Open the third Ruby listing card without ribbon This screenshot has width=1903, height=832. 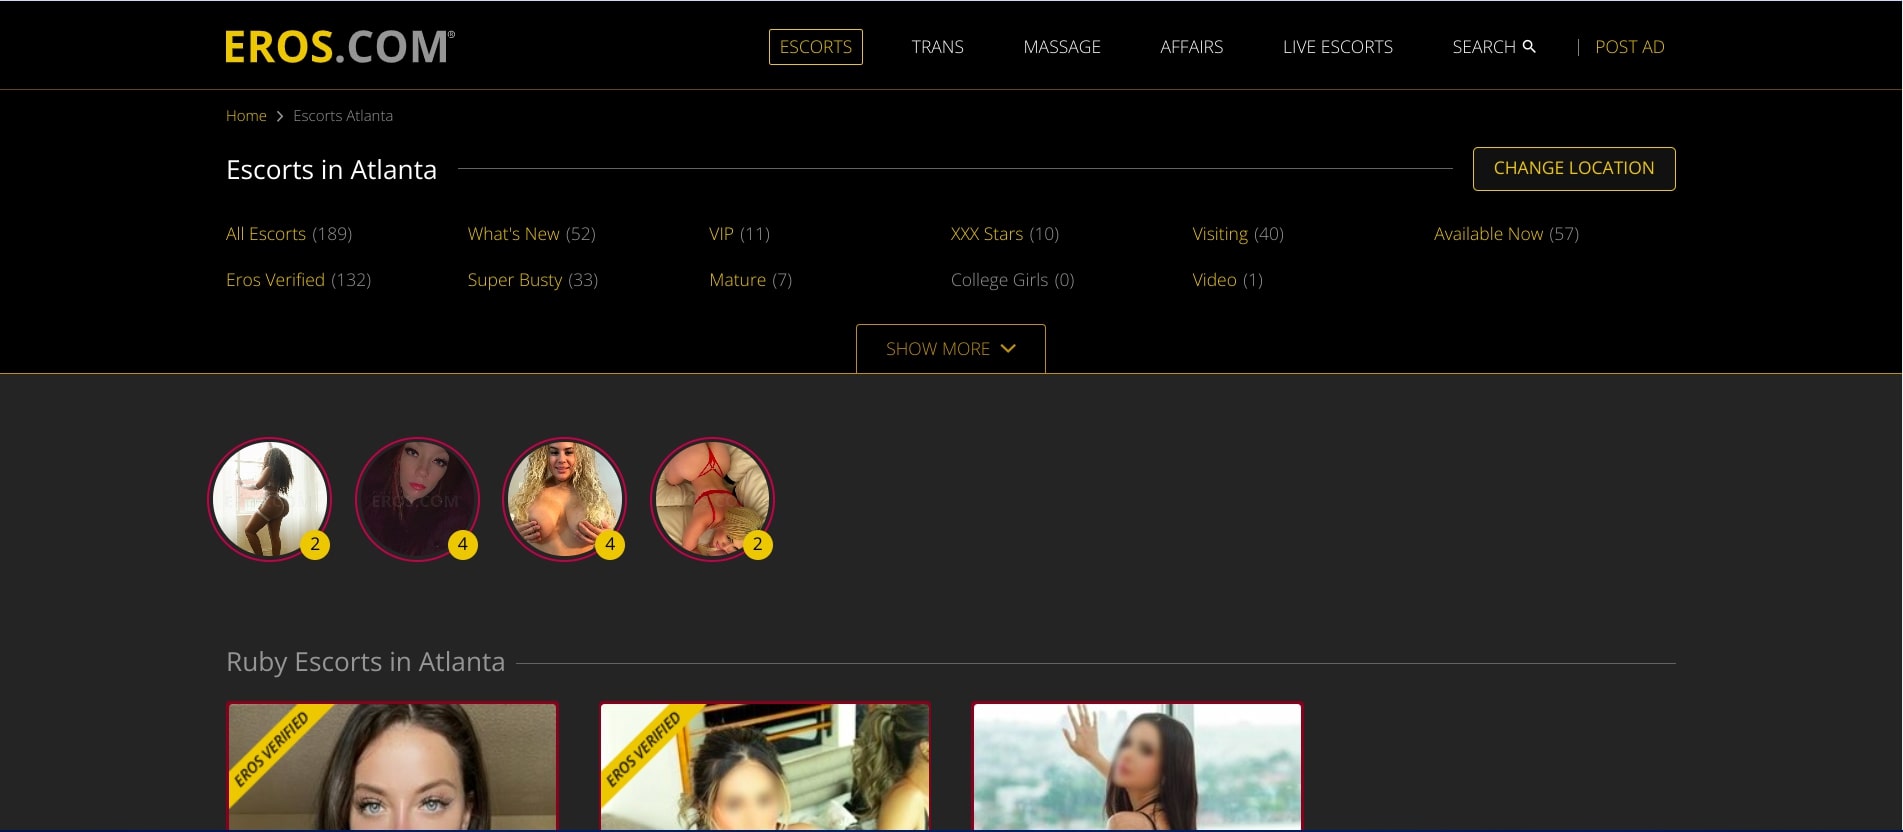(x=1138, y=767)
